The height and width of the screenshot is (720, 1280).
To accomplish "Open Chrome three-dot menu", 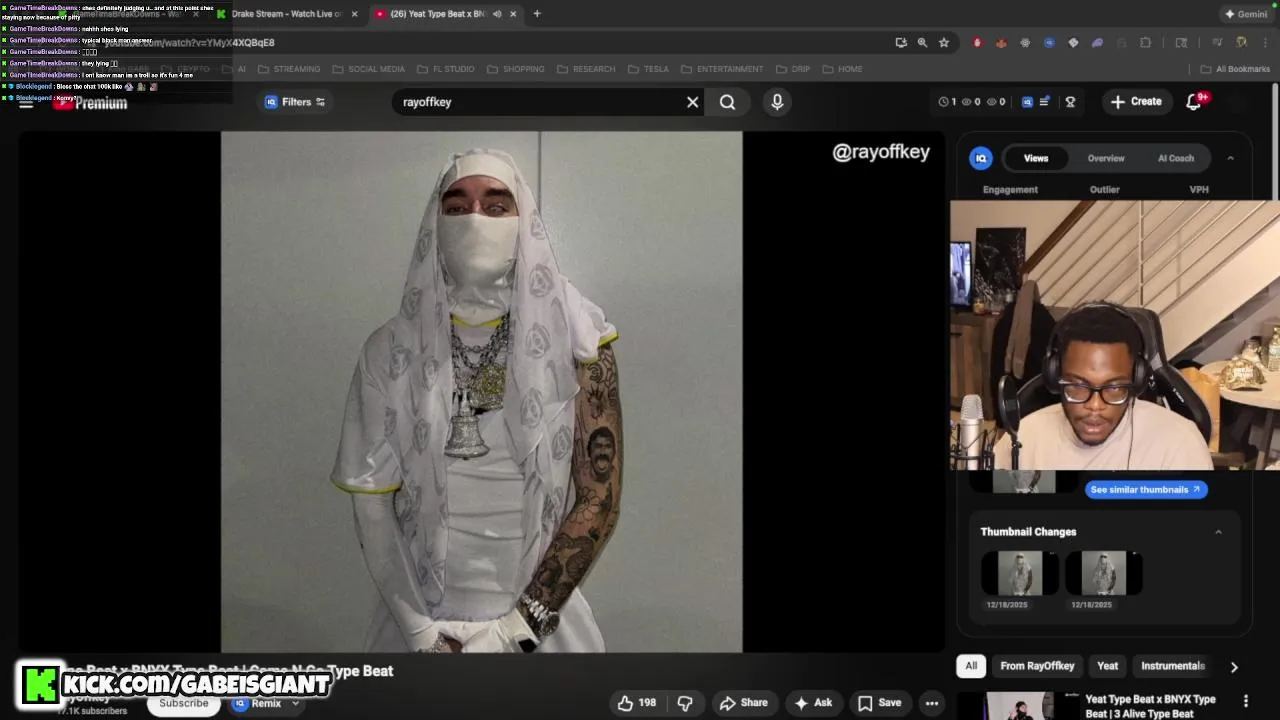I will coord(1265,42).
